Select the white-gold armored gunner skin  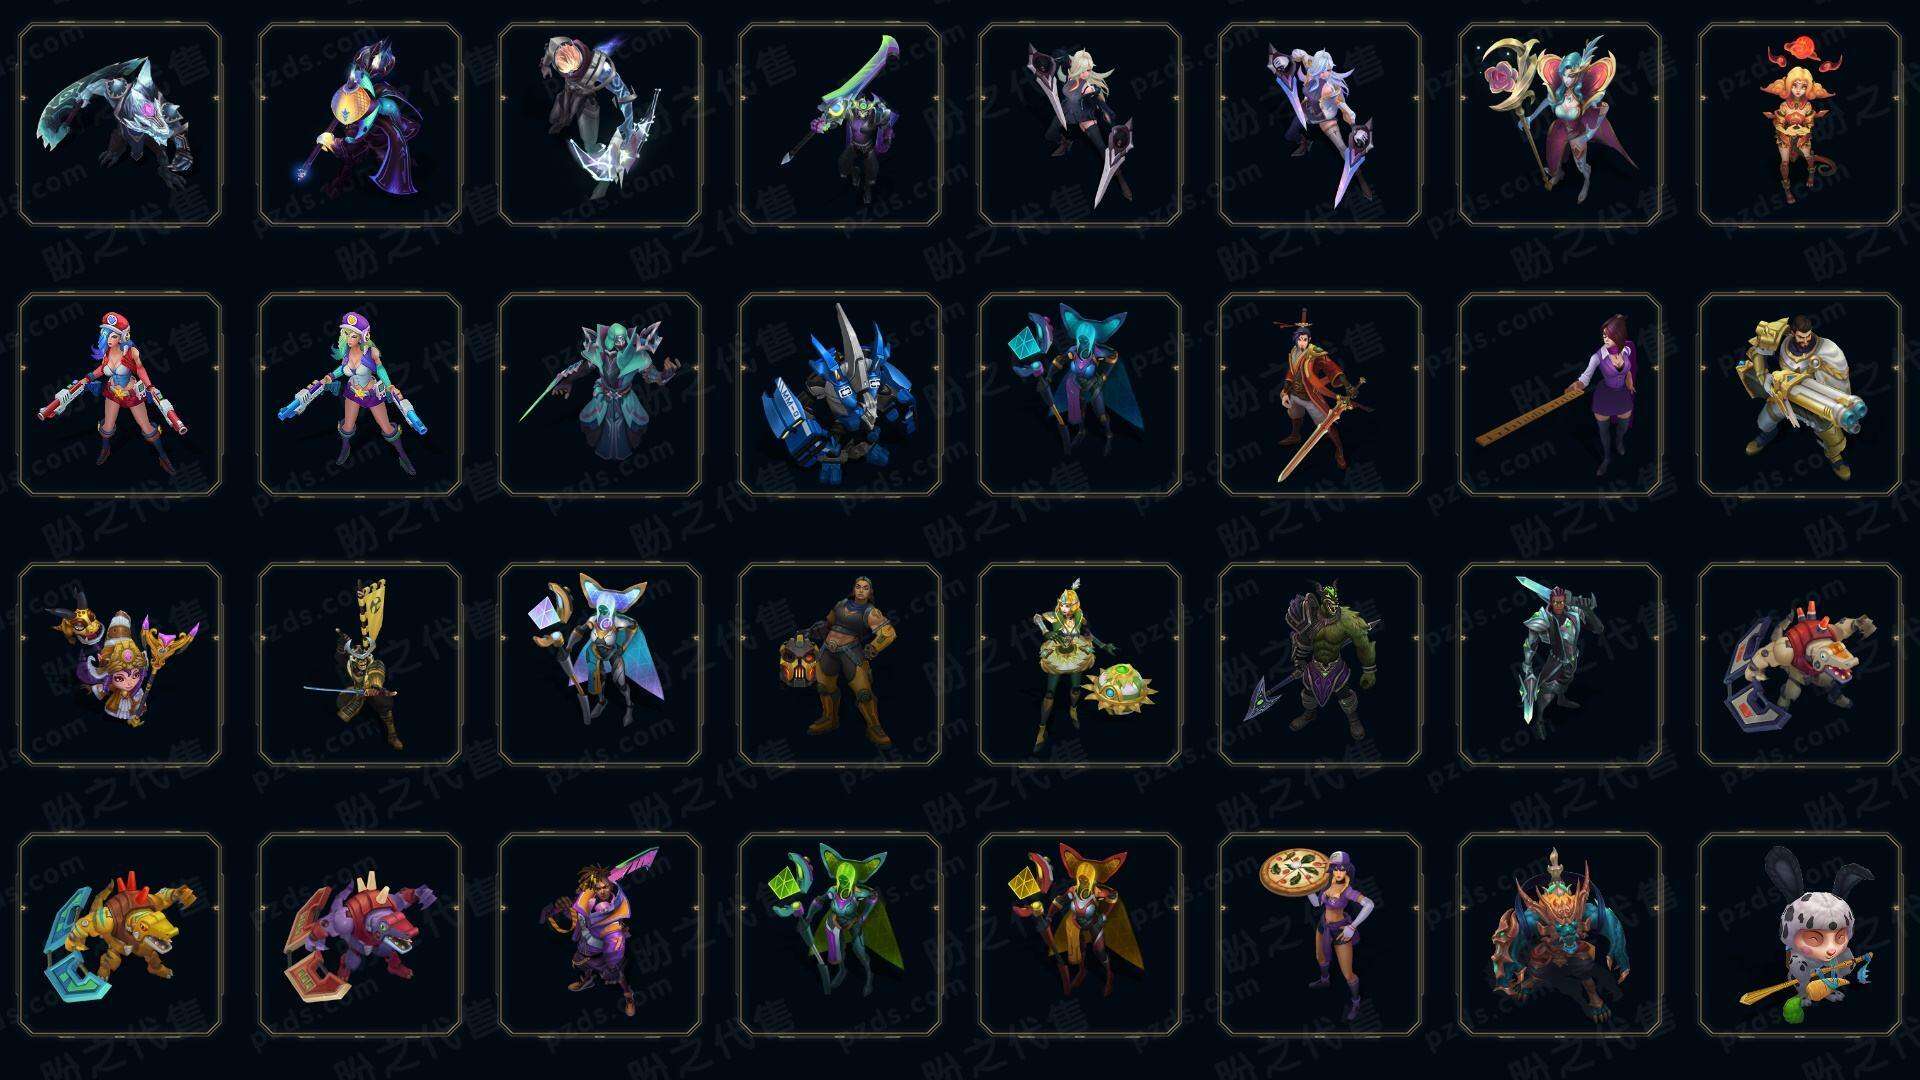(1799, 394)
